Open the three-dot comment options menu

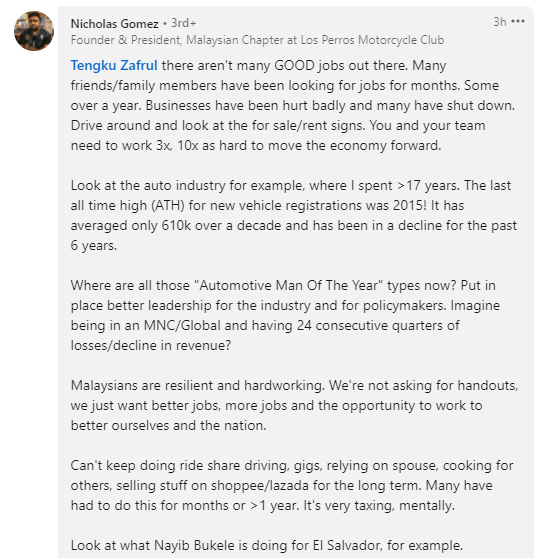click(517, 22)
